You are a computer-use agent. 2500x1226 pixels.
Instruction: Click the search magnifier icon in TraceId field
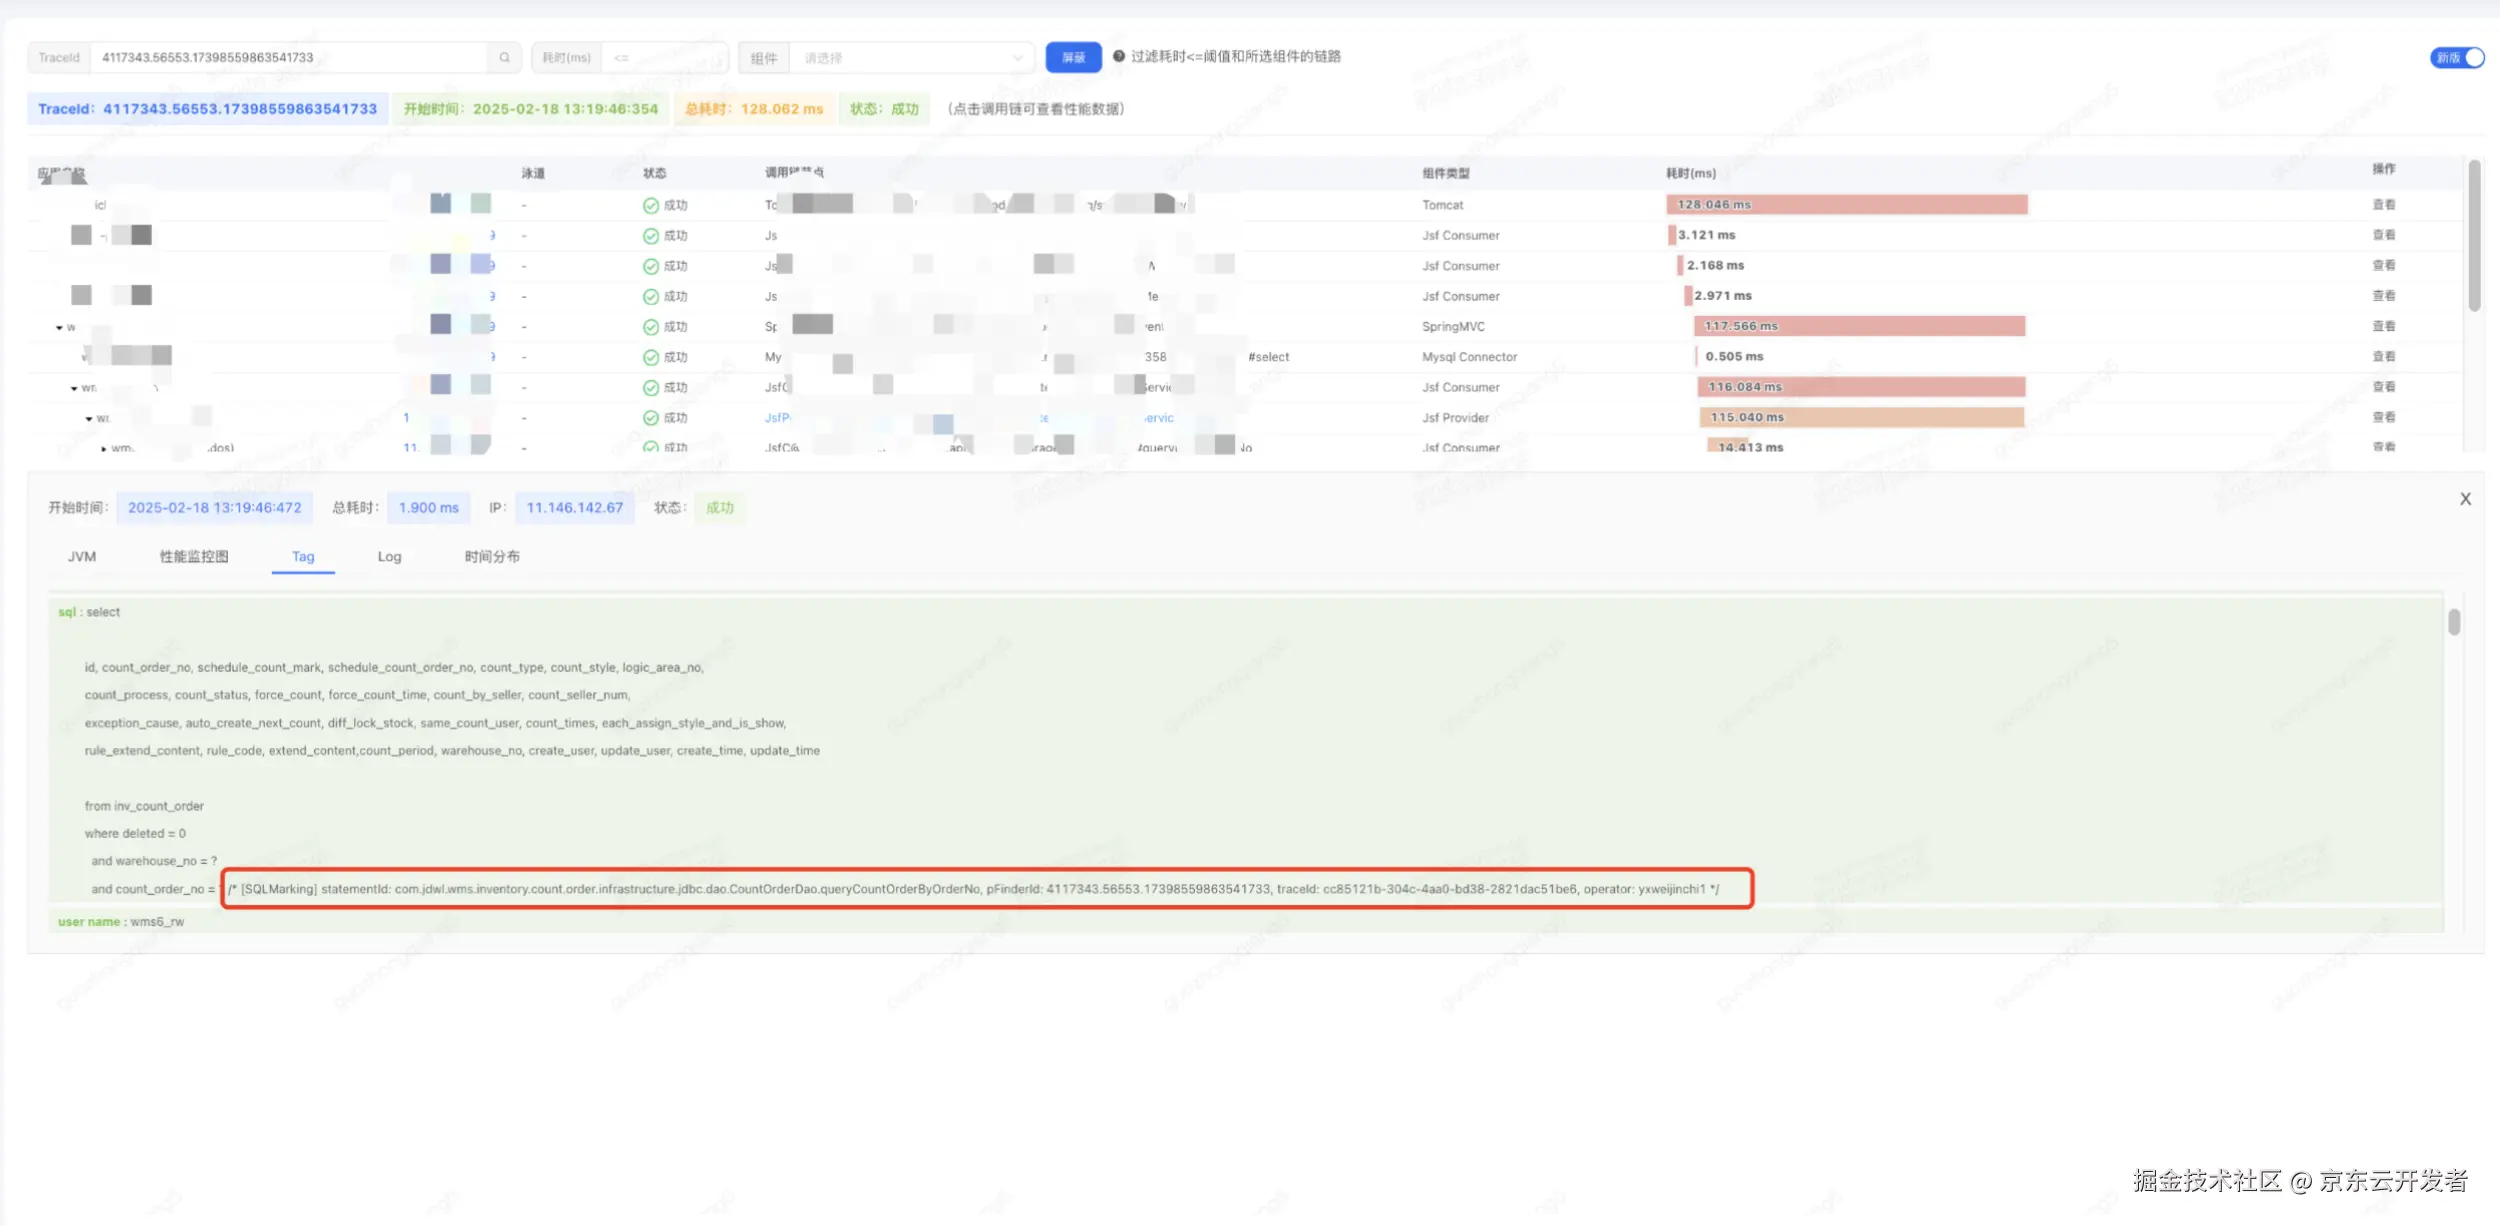pos(504,58)
